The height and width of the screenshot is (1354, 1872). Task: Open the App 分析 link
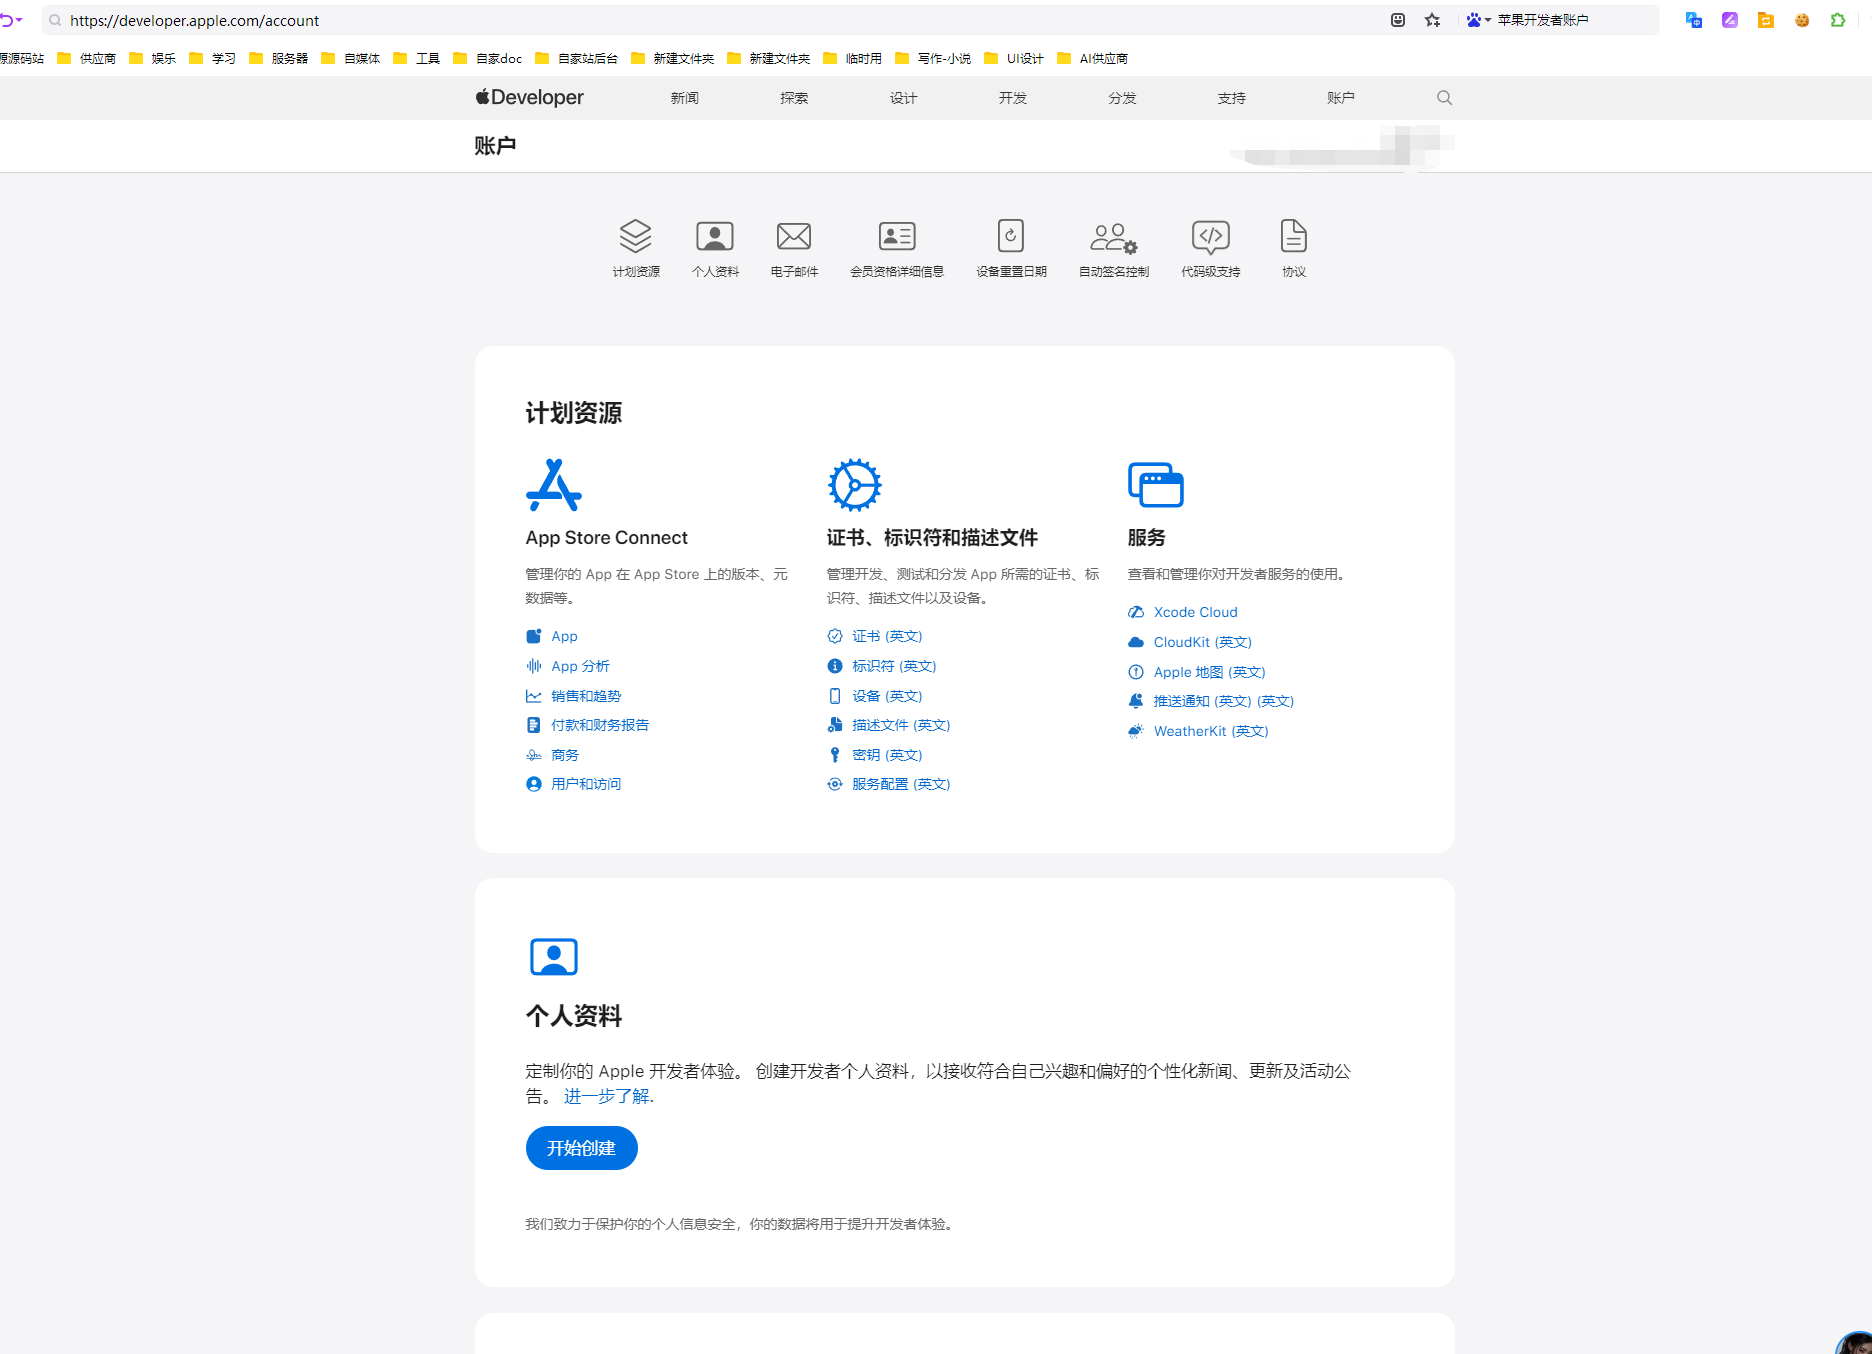580,666
